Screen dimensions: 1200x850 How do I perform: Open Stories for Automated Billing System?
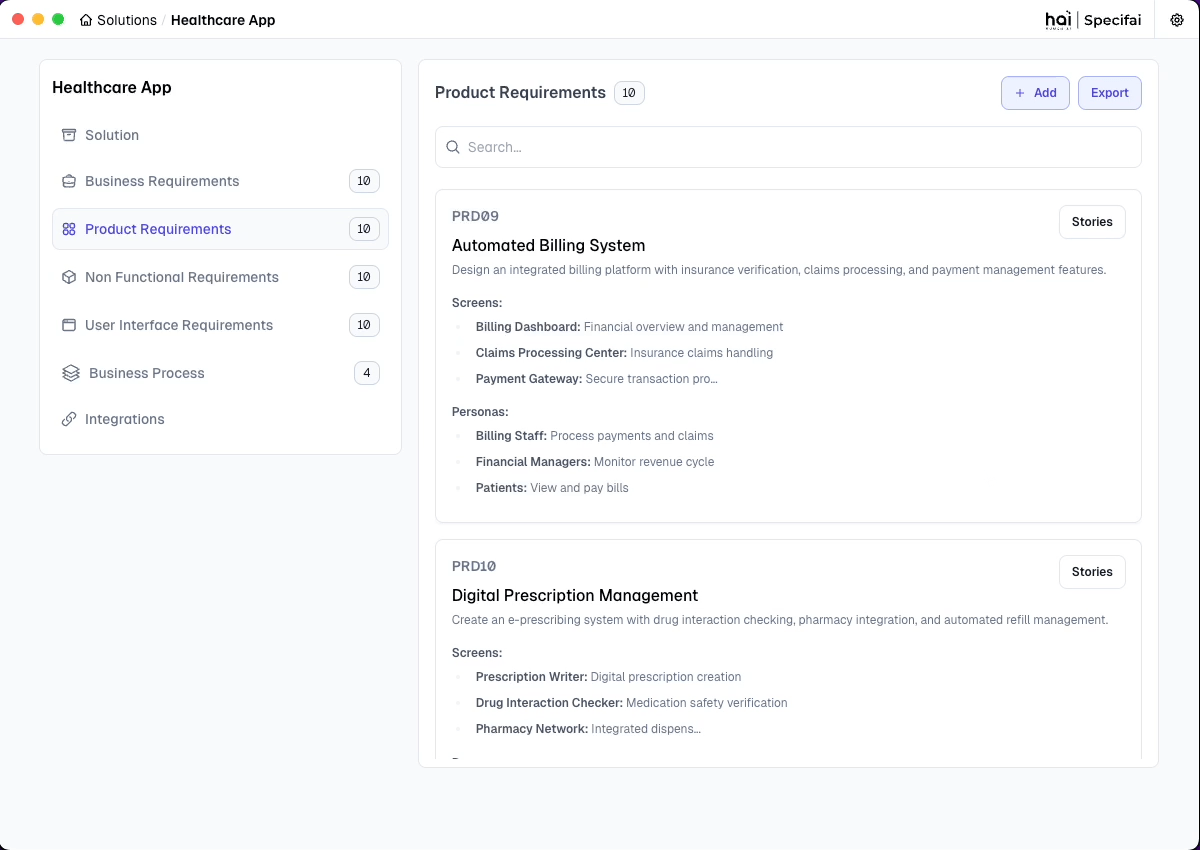1092,222
